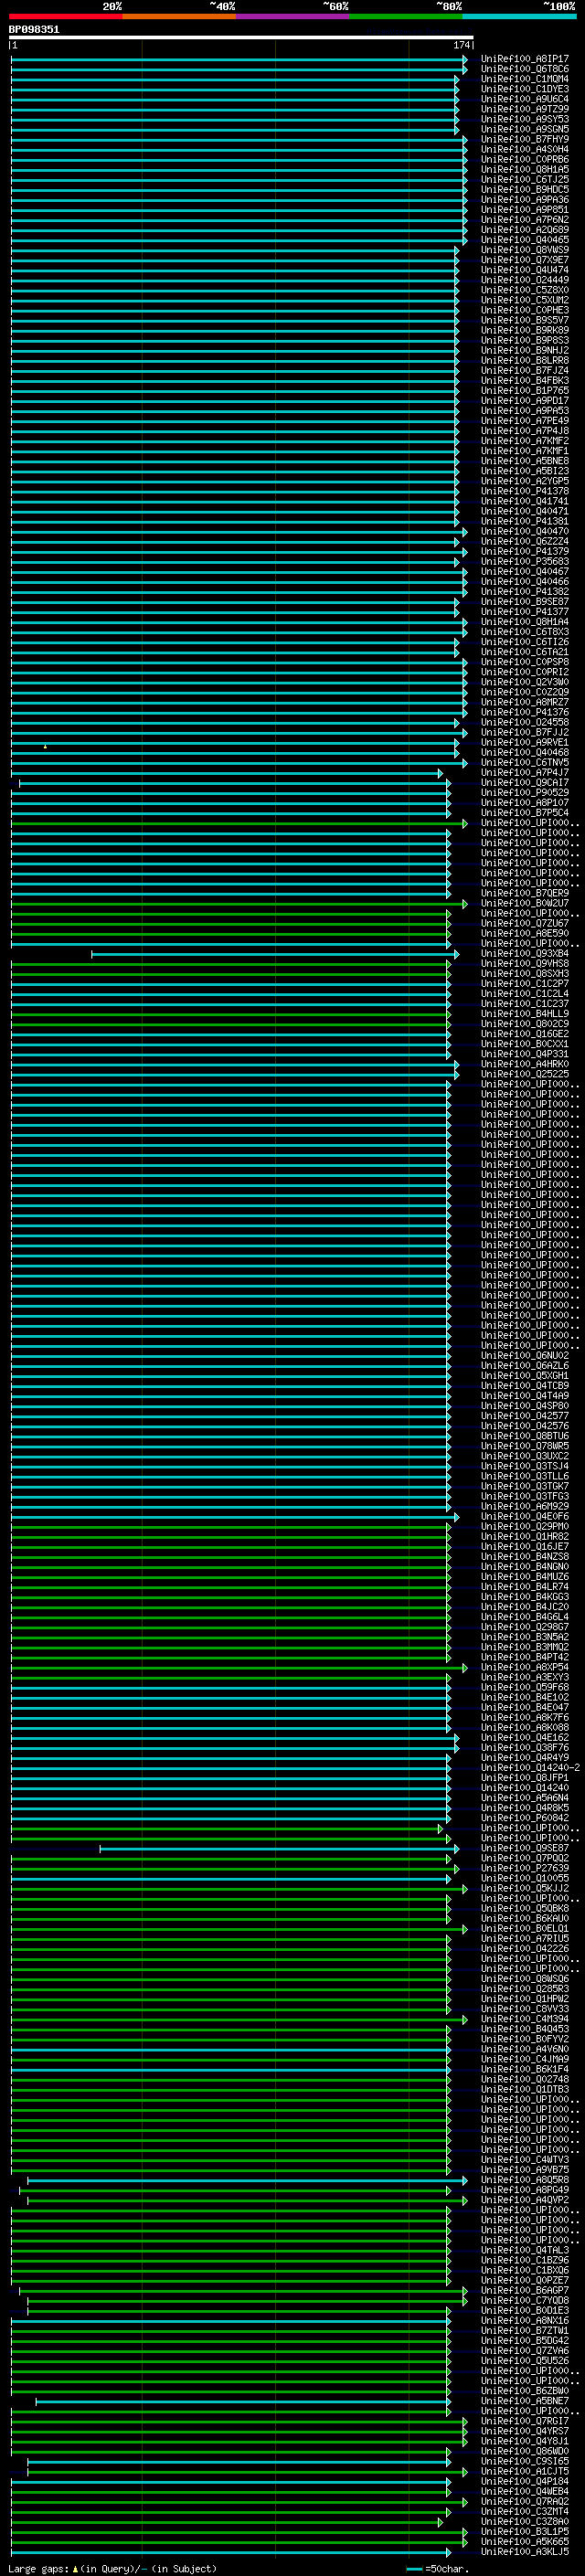
Task: Click the UniRef100_A4S0H4 entry
Action: coord(524,149)
